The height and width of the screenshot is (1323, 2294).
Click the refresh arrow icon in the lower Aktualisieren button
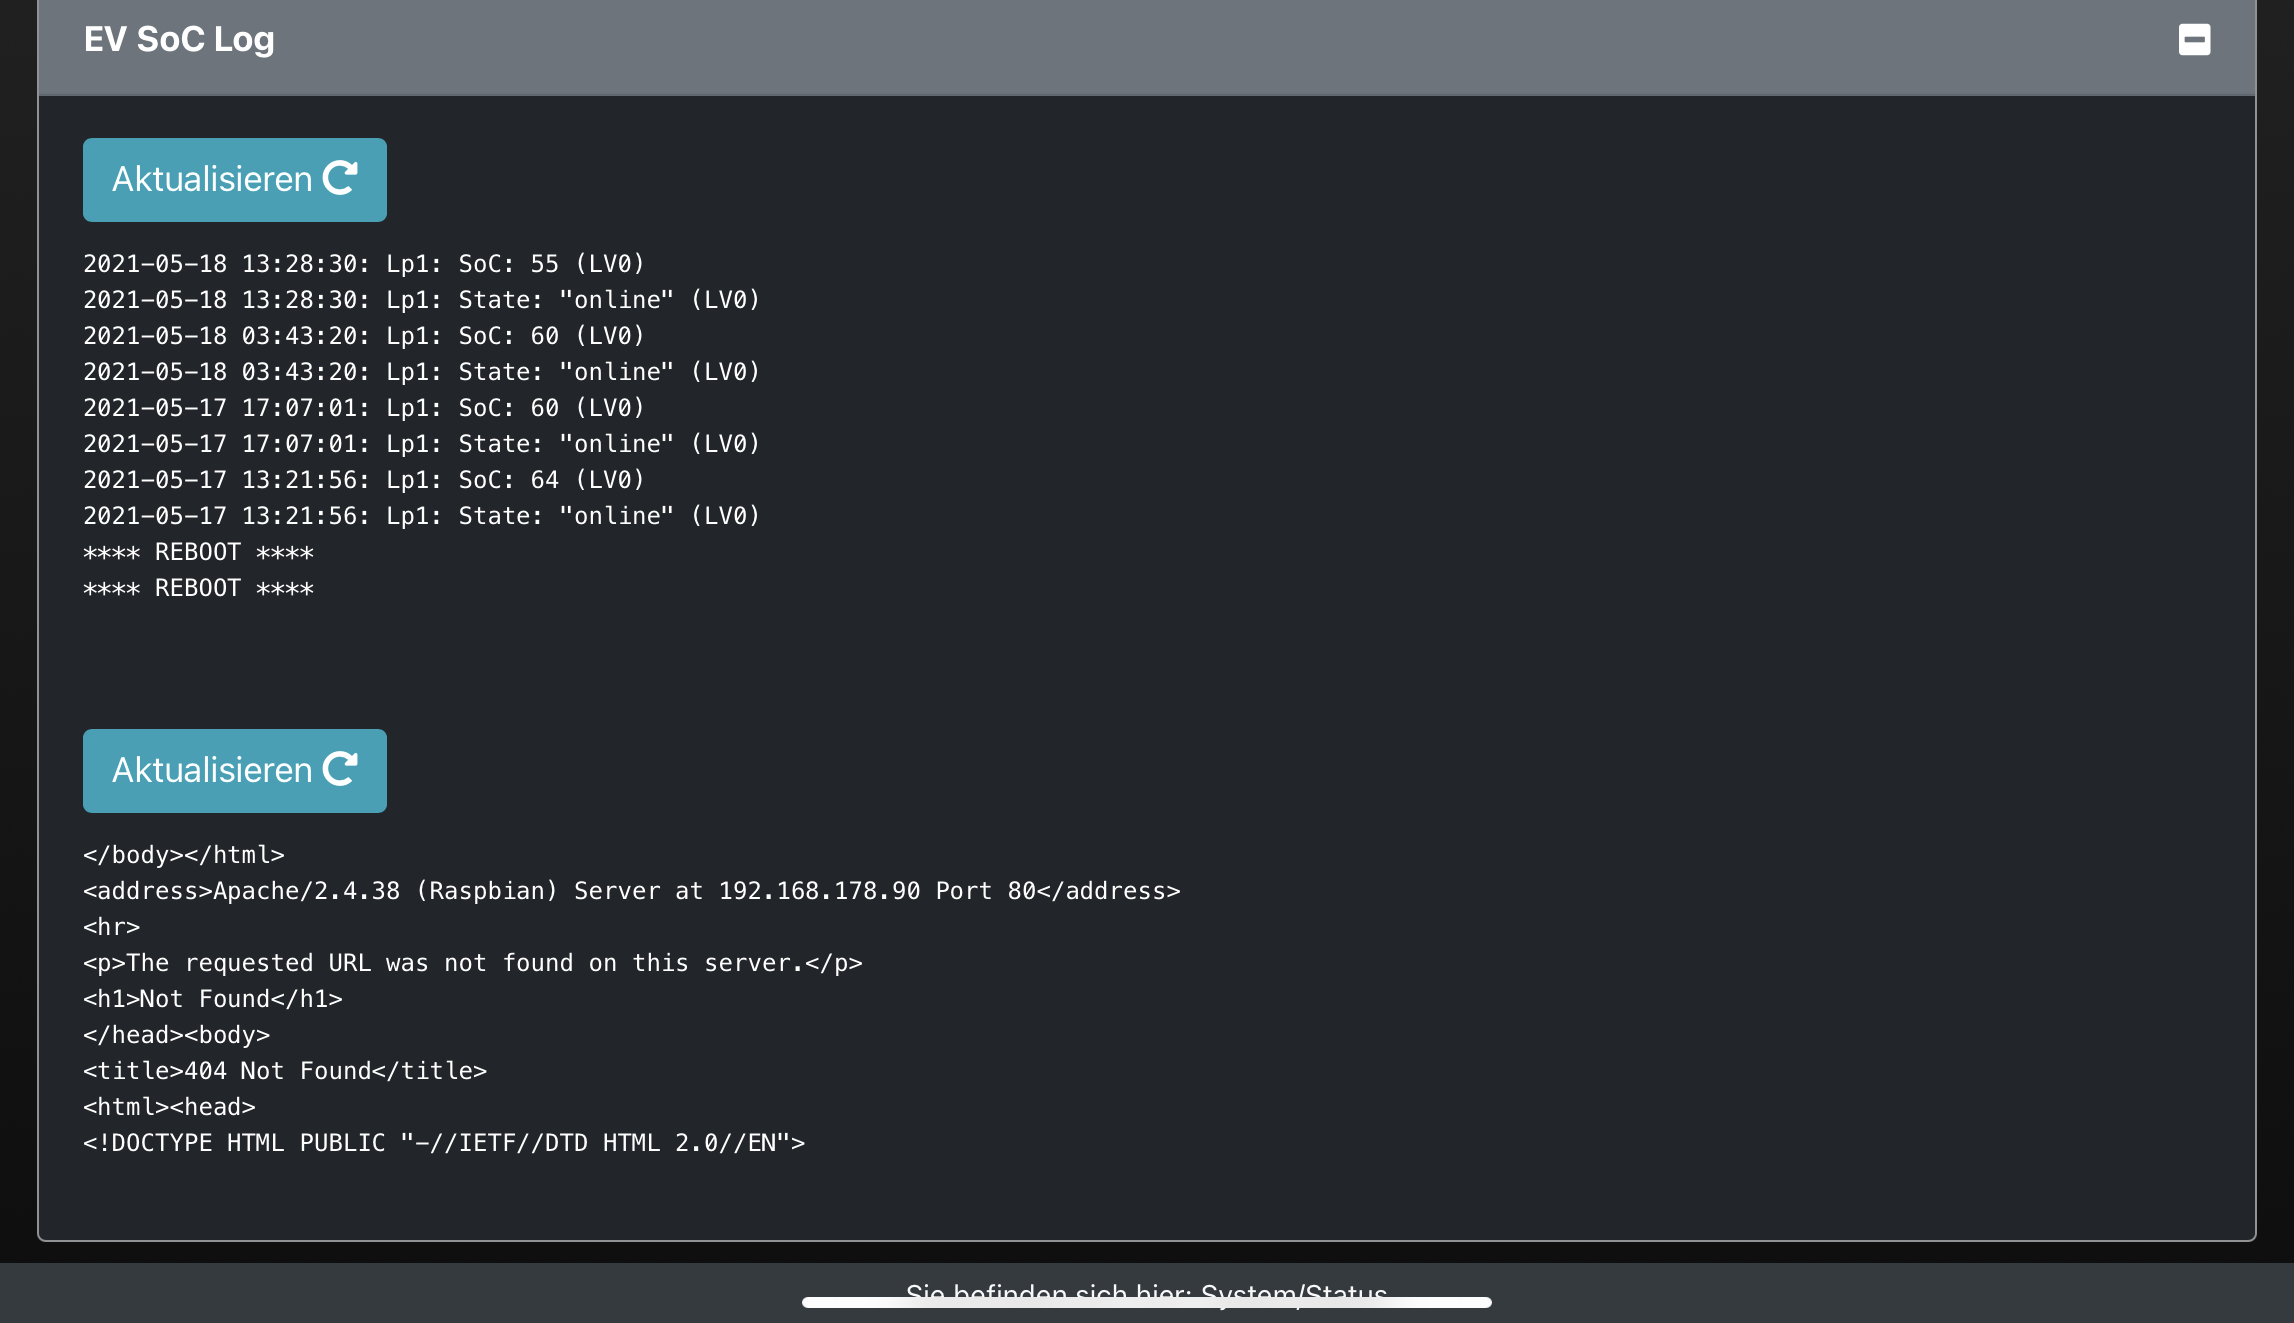click(340, 769)
